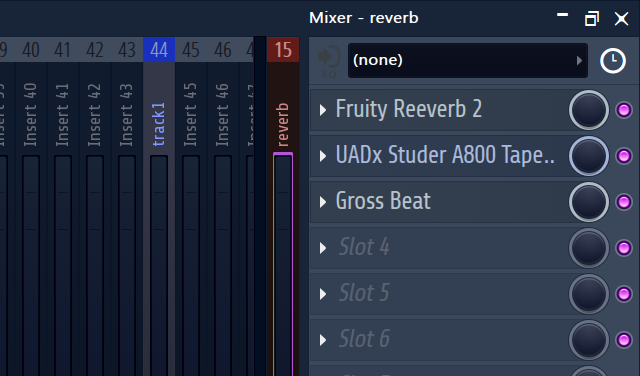Expand UADx Studer A800 Tape slot arrow
This screenshot has width=640, height=376.
pyautogui.click(x=323, y=156)
